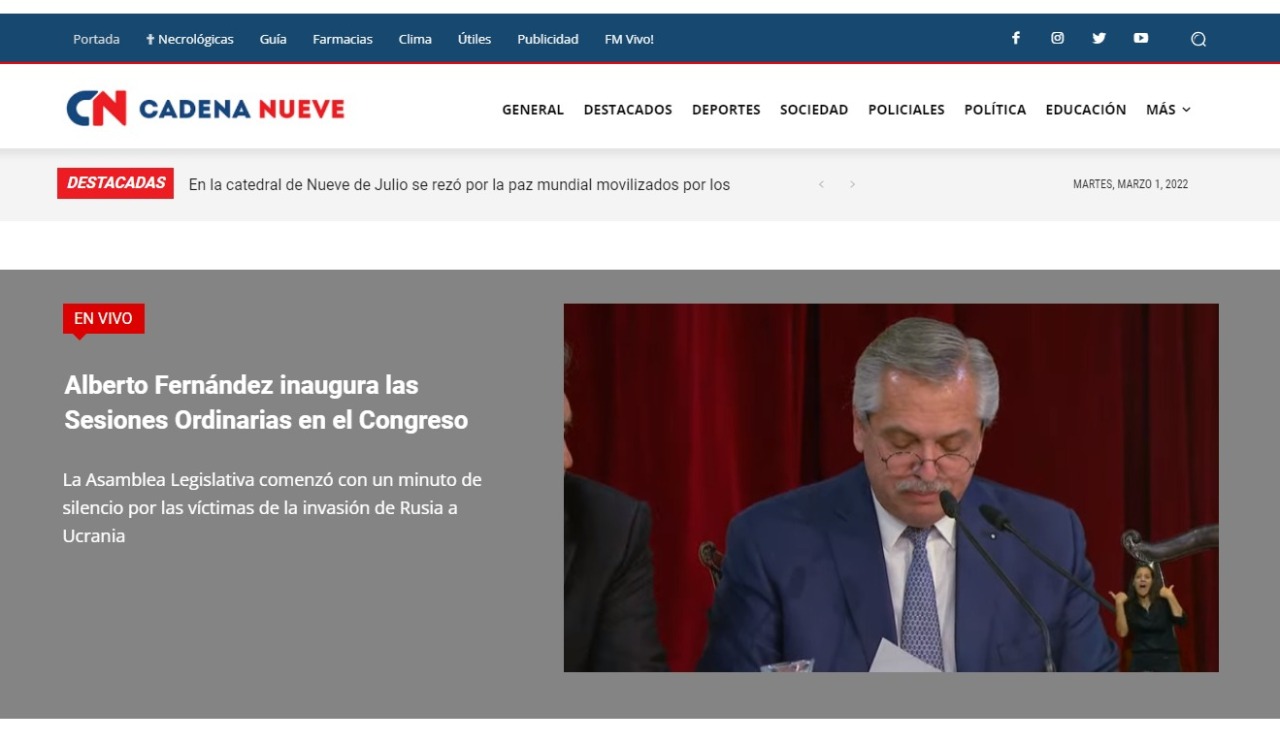Open the Instagram social icon
This screenshot has height=743, width=1280.
pyautogui.click(x=1057, y=39)
